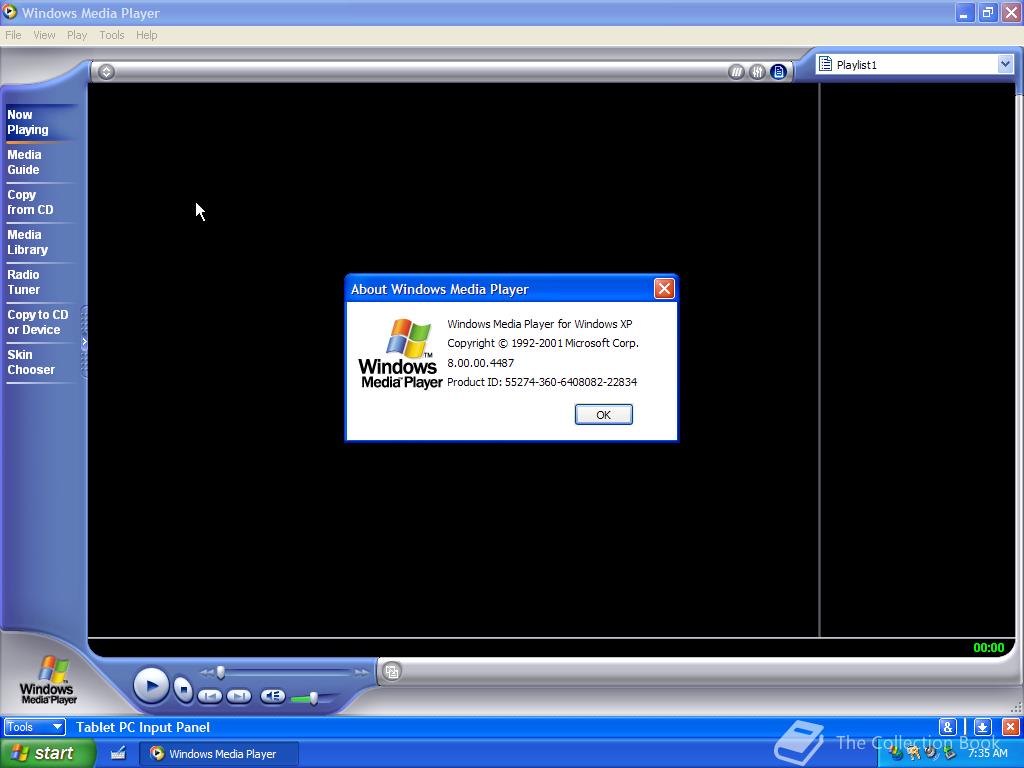
Task: Open the Play menu
Action: 77,35
